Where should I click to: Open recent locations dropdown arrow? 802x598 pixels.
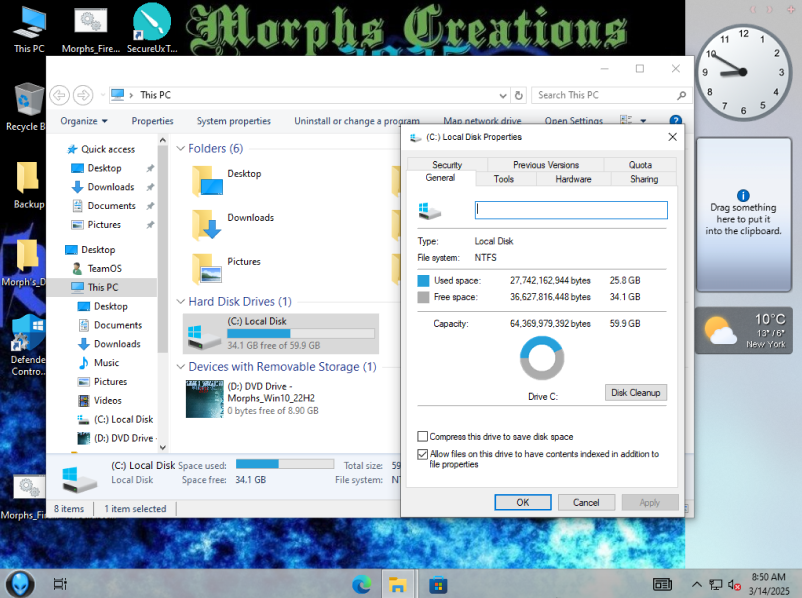[x=102, y=95]
